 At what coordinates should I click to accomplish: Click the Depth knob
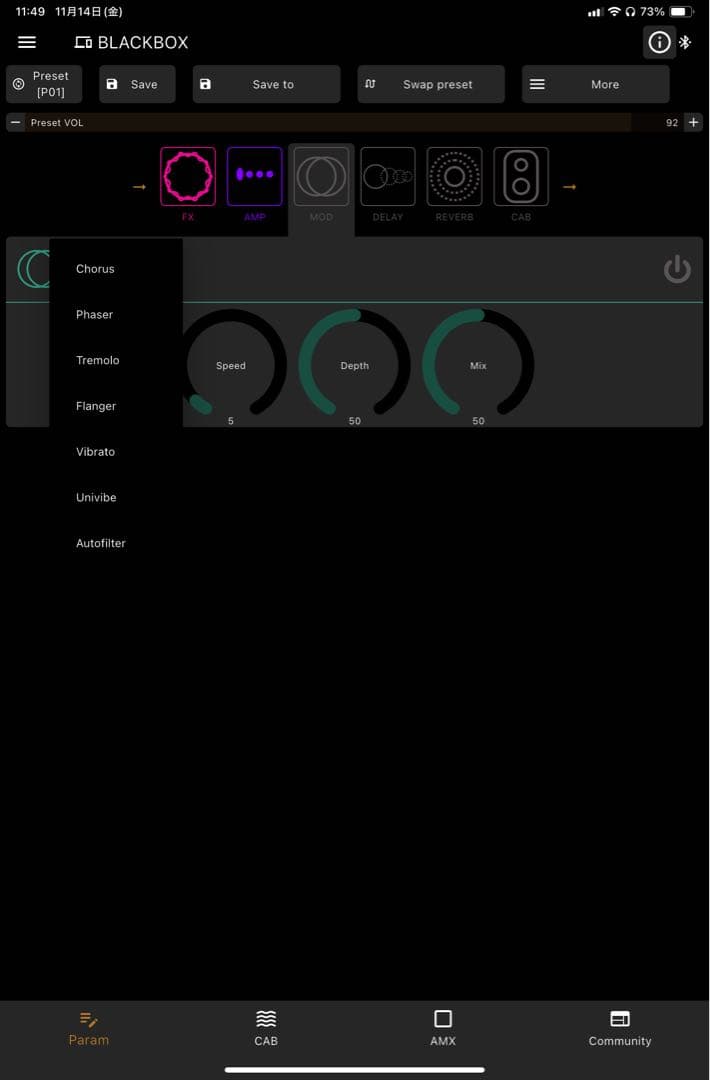click(x=355, y=365)
